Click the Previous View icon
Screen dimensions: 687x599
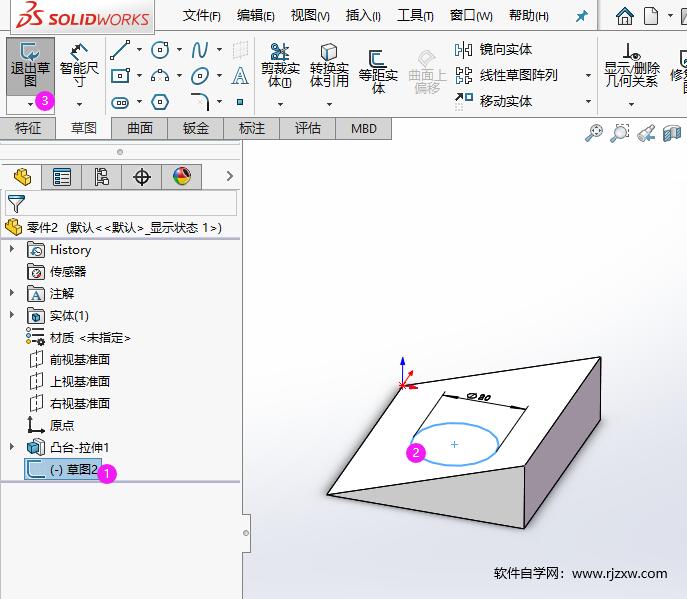click(x=646, y=134)
